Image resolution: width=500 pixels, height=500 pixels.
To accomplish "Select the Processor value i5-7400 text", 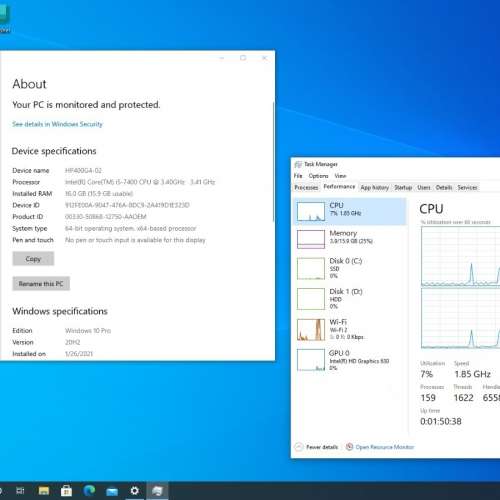I will pyautogui.click(x=140, y=182).
